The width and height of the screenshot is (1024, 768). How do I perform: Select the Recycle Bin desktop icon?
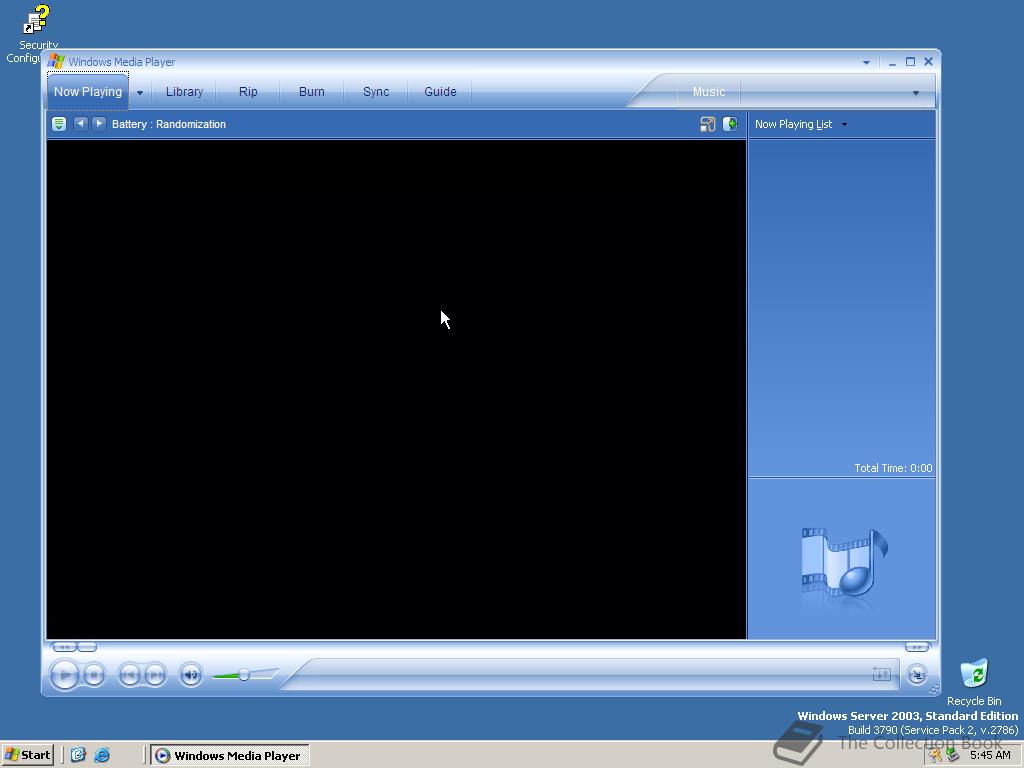tap(974, 682)
